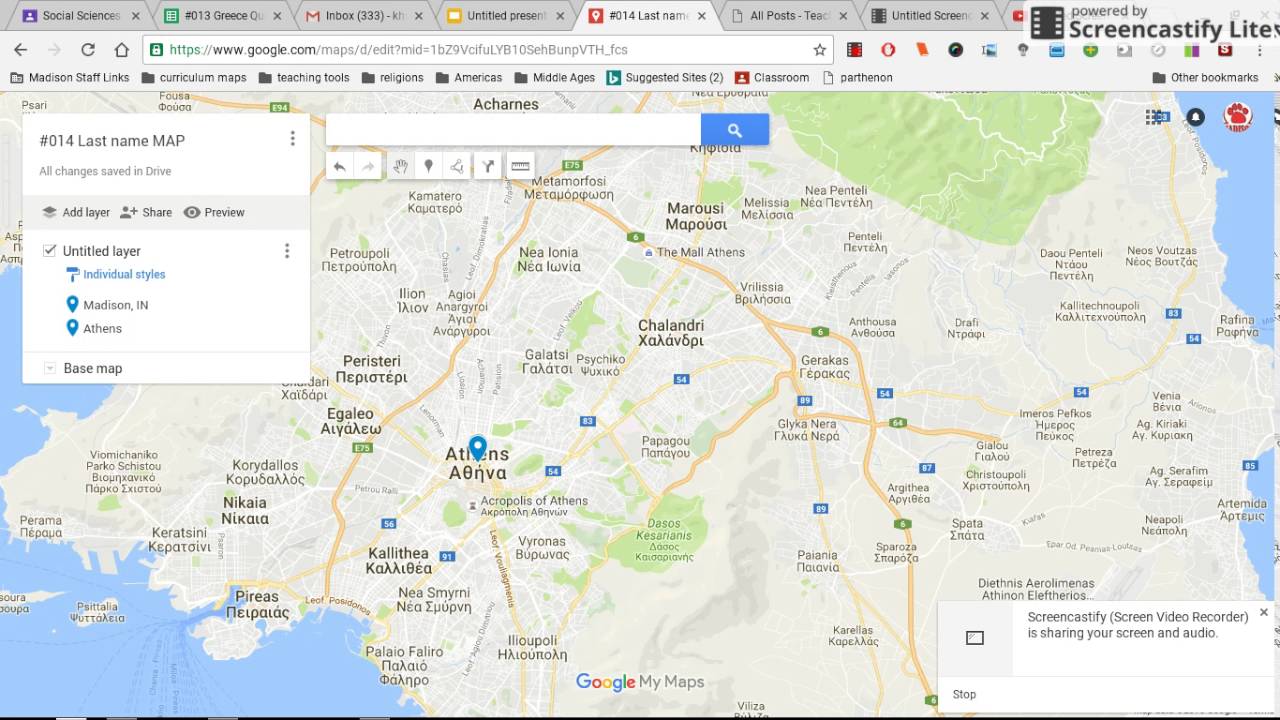Image resolution: width=1280 pixels, height=720 pixels.
Task: Select the add marker tool
Action: (x=428, y=167)
